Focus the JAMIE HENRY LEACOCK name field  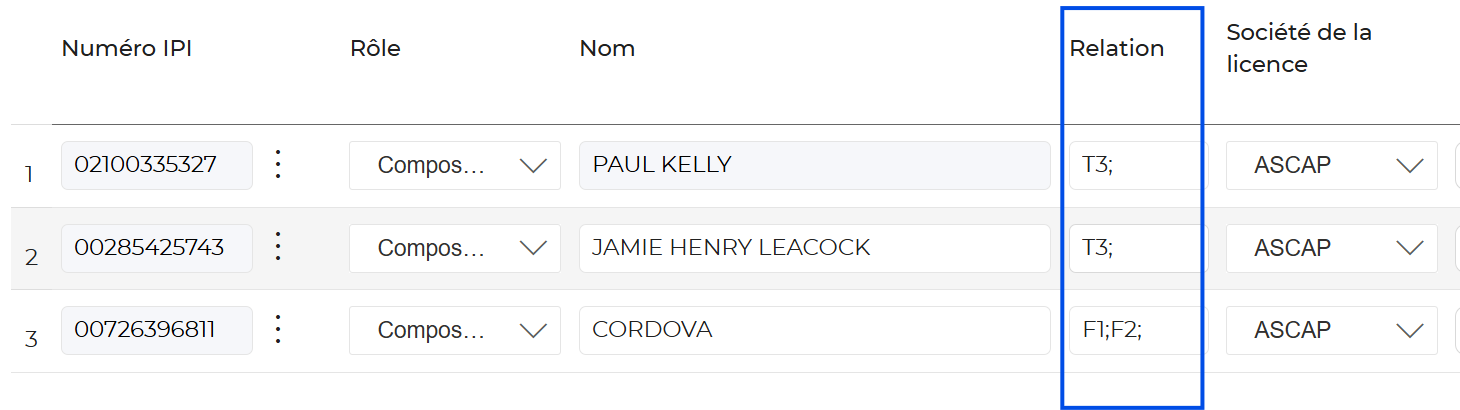(x=813, y=247)
